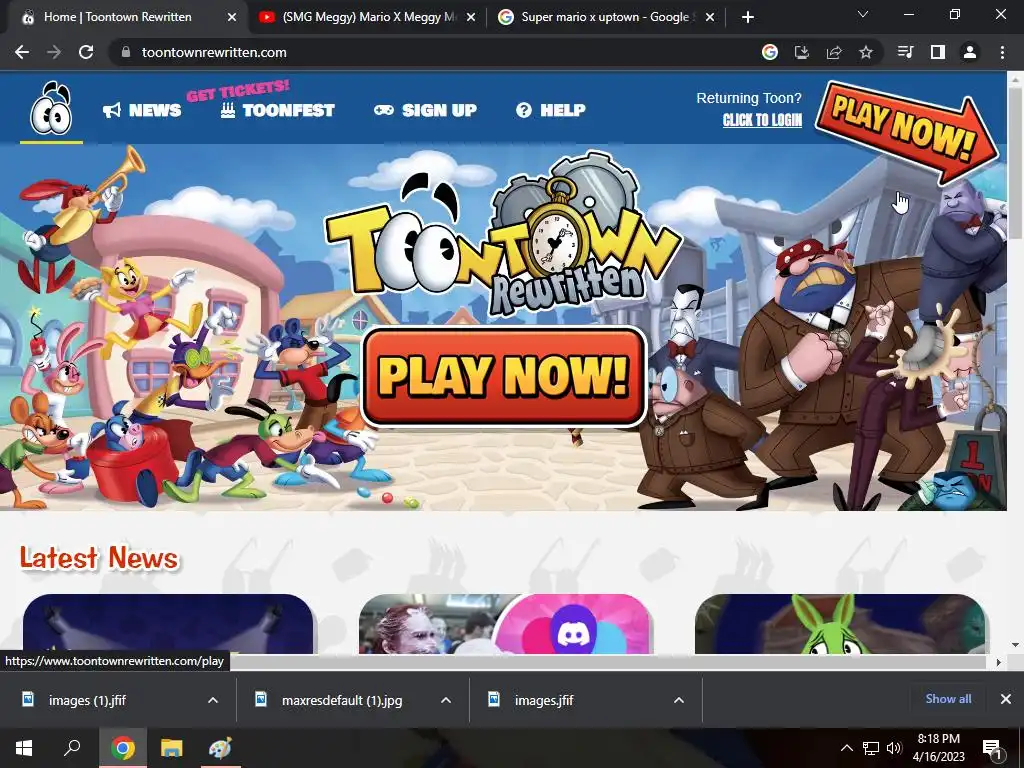Click Chrome taskbar icon
This screenshot has width=1024, height=768.
pyautogui.click(x=123, y=748)
